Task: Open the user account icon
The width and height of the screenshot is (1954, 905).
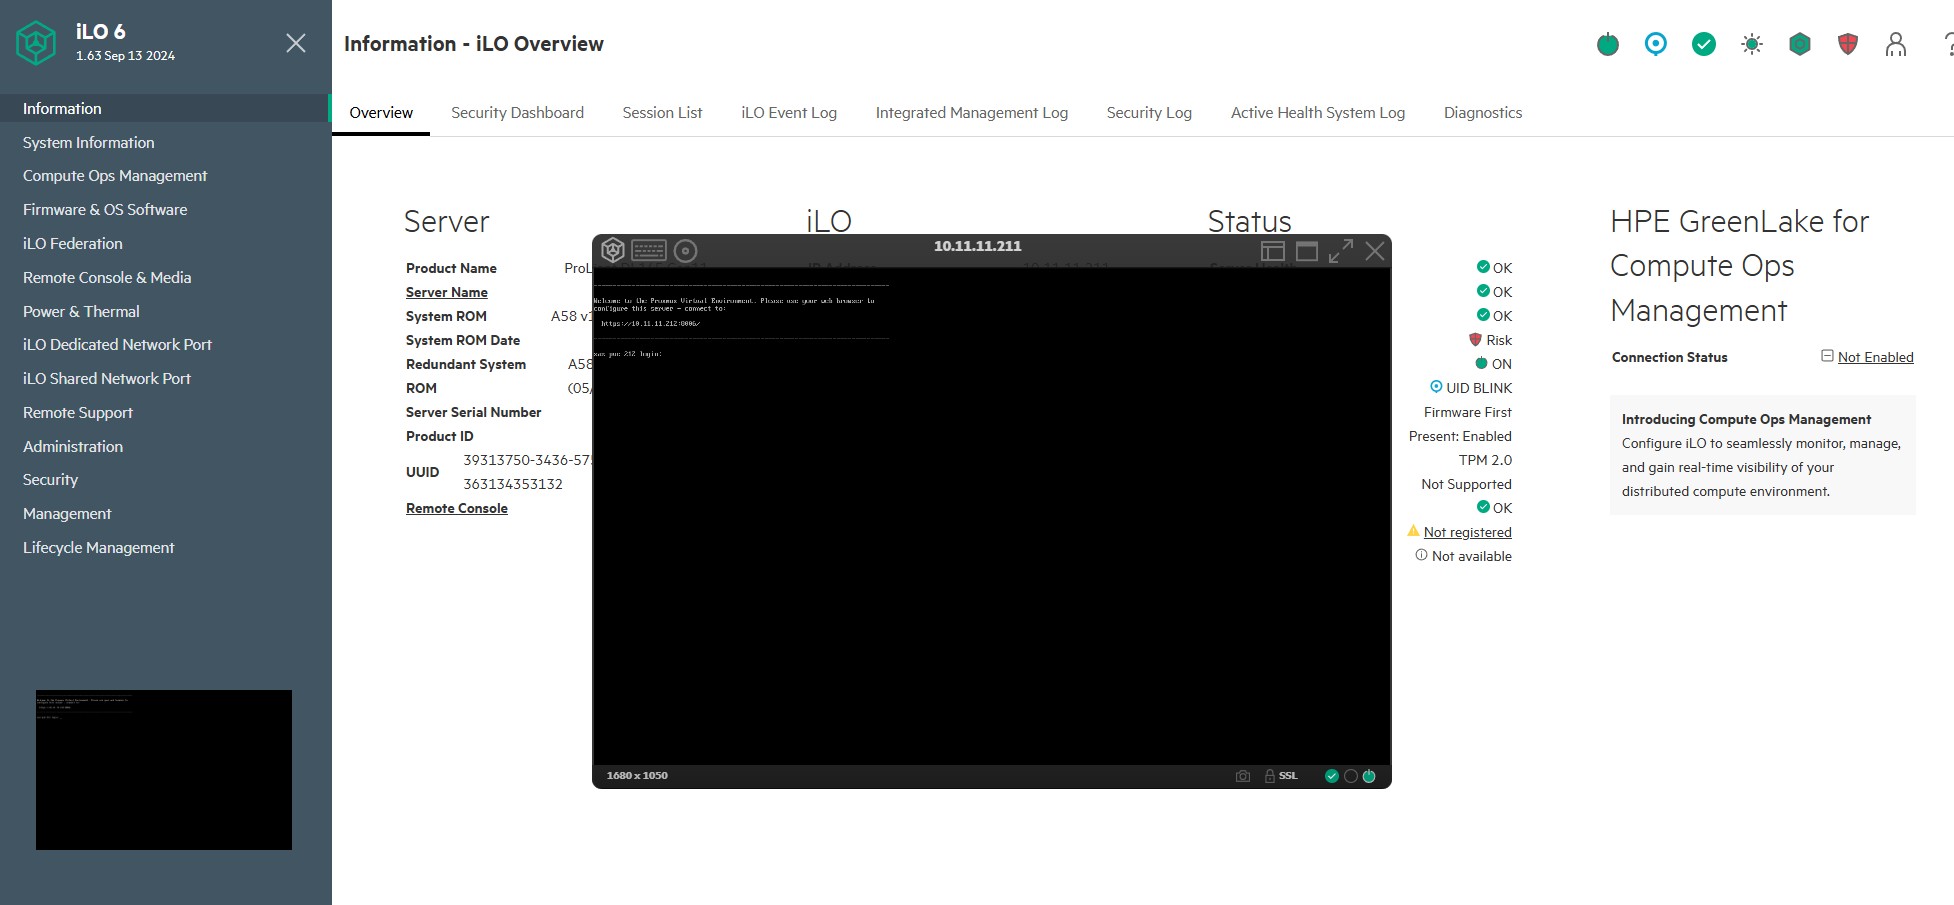Action: [x=1896, y=44]
